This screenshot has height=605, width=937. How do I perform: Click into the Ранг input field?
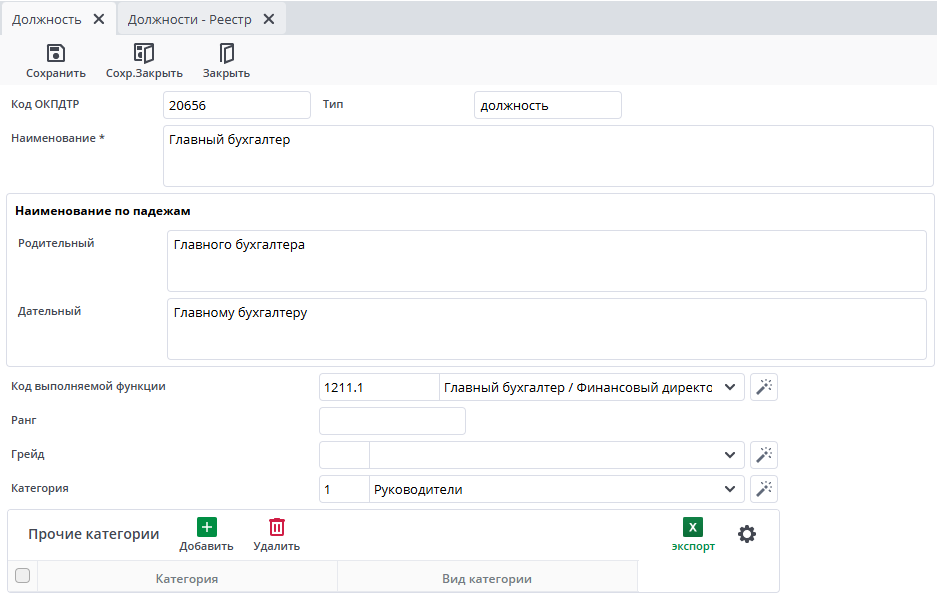[x=392, y=421]
